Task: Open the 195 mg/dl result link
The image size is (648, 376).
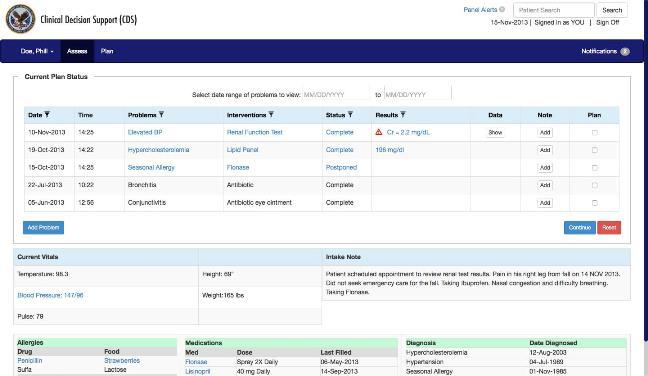Action: pyautogui.click(x=390, y=150)
